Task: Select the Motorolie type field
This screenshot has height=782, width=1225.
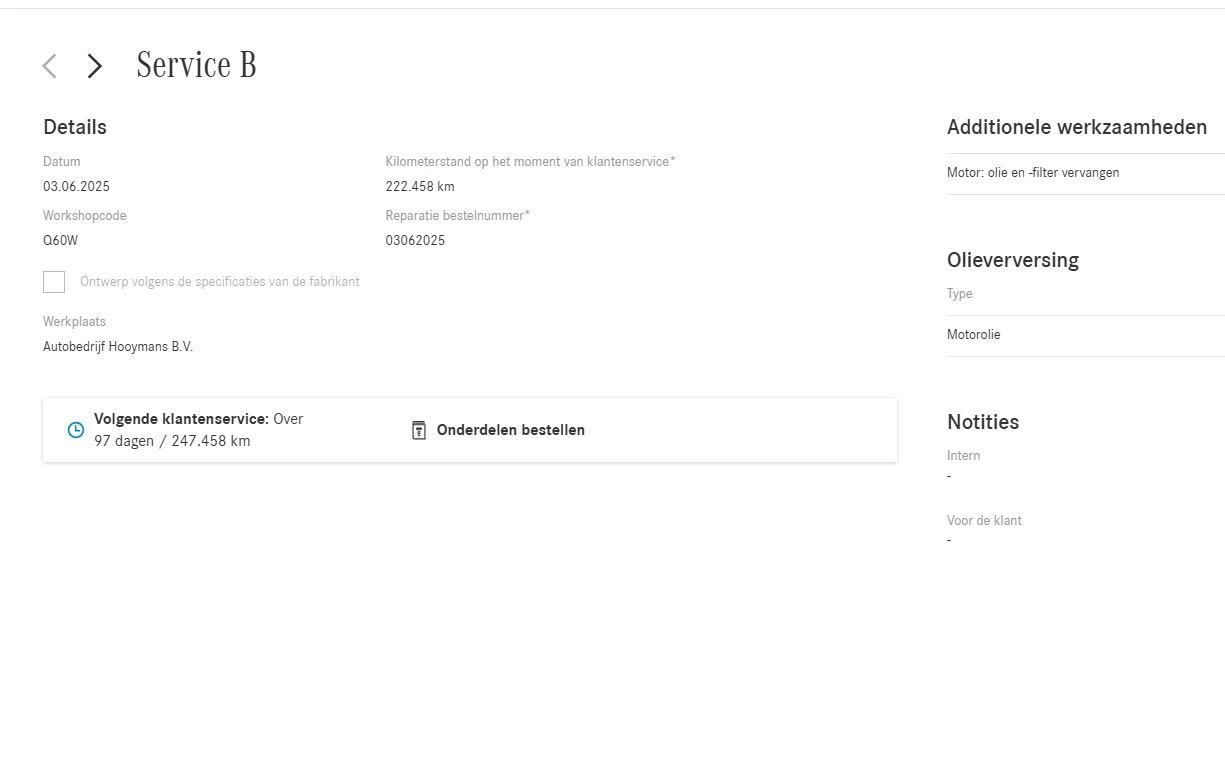Action: click(973, 334)
